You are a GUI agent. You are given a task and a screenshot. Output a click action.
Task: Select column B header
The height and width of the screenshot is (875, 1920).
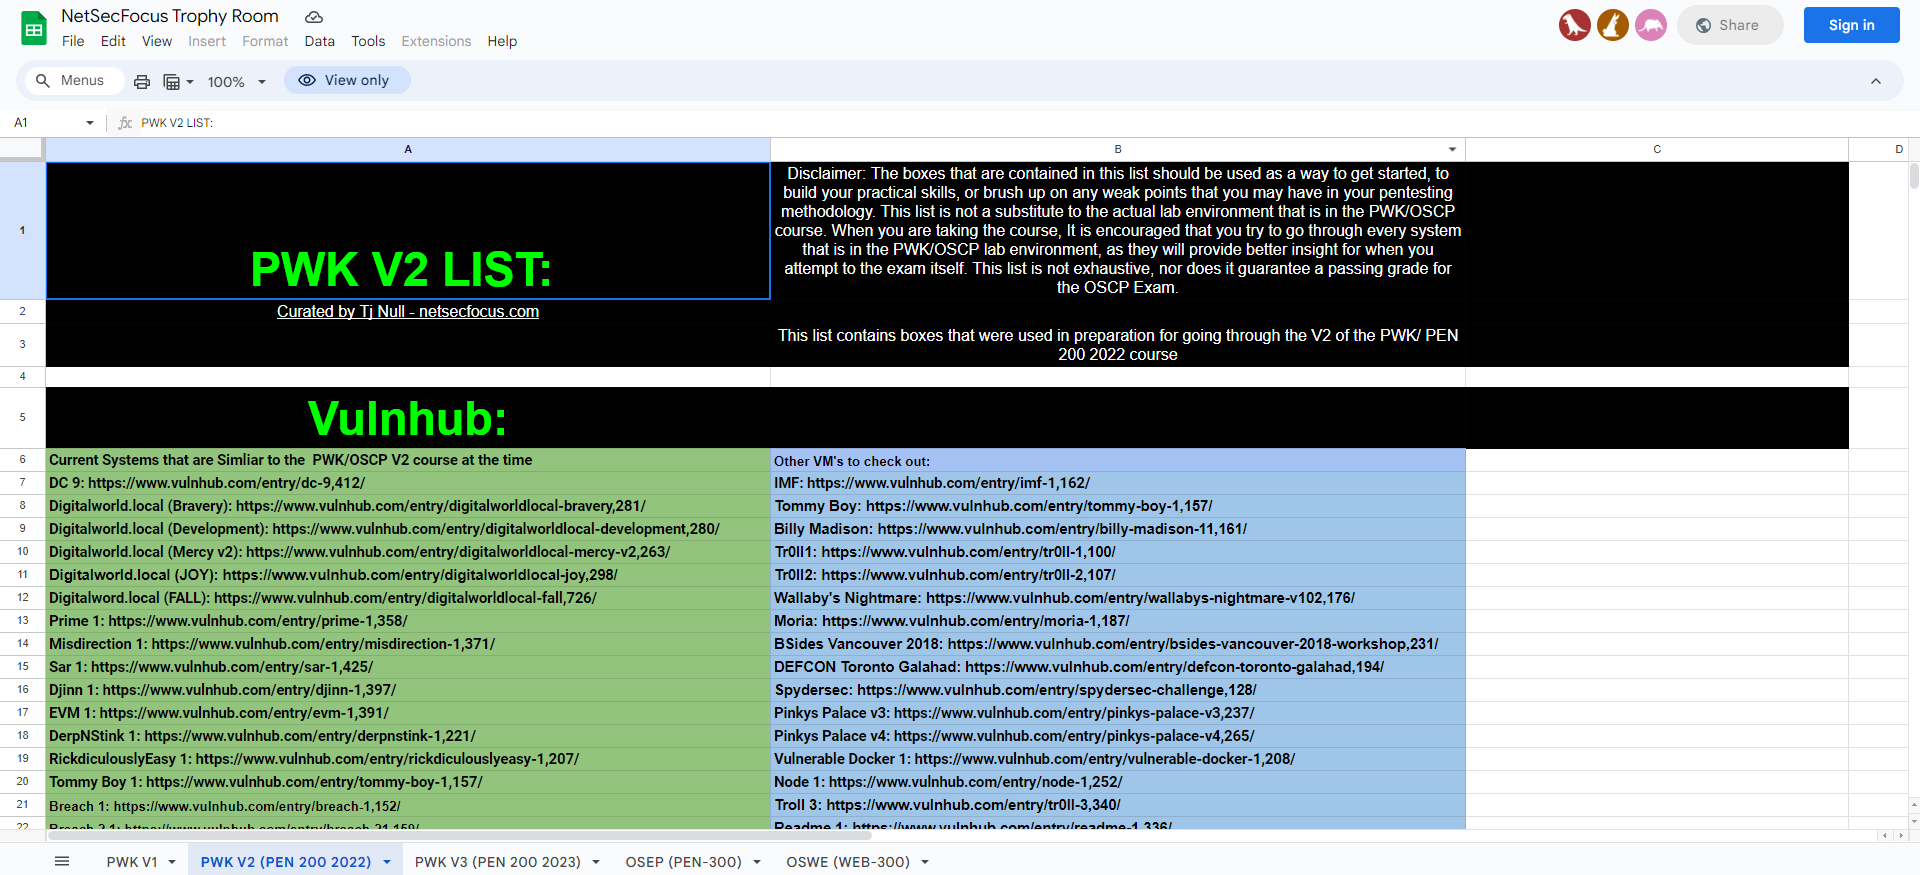[x=1118, y=149]
